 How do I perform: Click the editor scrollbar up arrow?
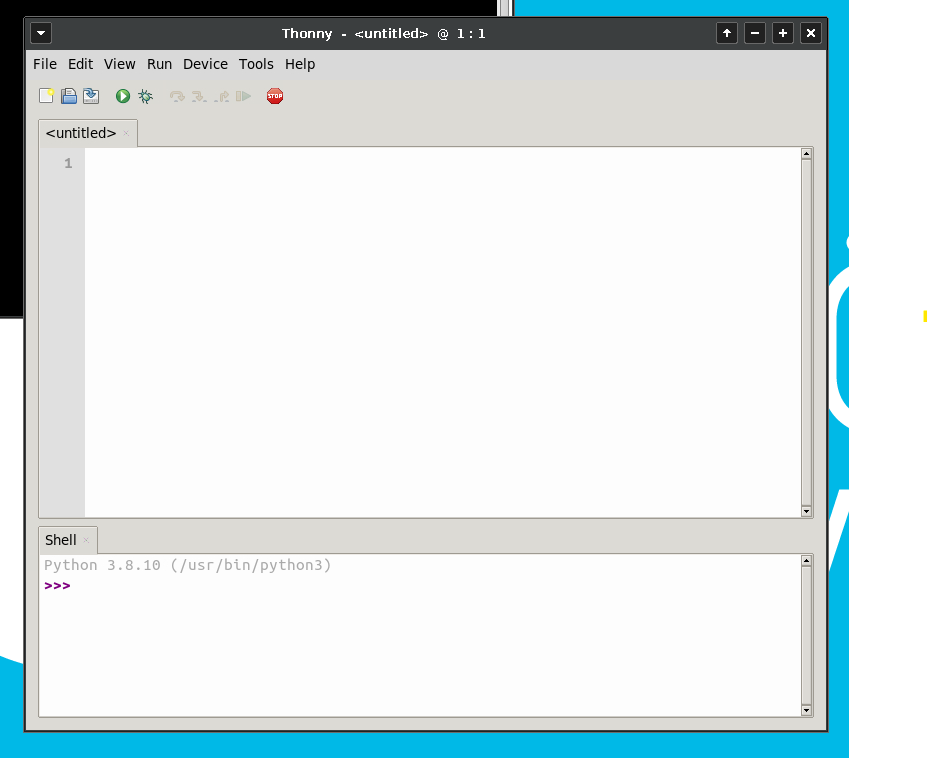tap(806, 154)
